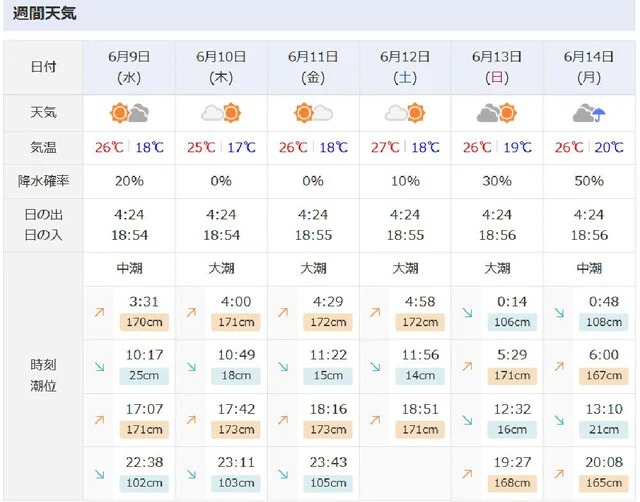Click rising tide arrow beside 3:31
The height and width of the screenshot is (502, 640).
[99, 312]
